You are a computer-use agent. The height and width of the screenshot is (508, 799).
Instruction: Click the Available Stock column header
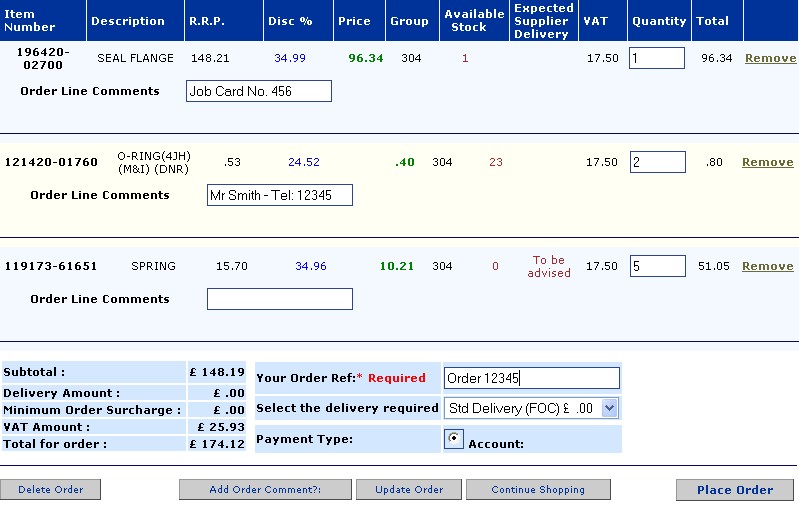pyautogui.click(x=473, y=20)
